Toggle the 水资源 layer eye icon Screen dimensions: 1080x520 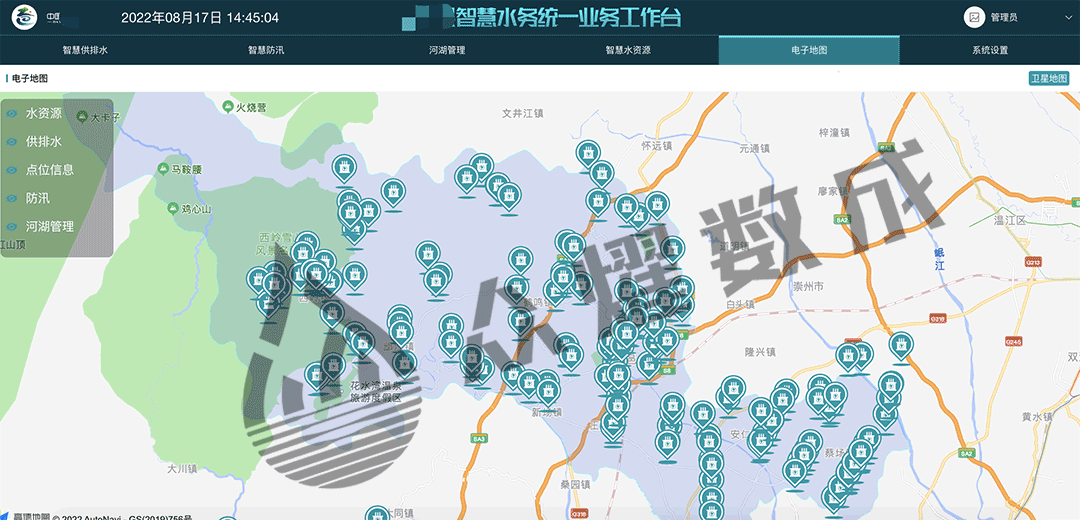point(12,113)
